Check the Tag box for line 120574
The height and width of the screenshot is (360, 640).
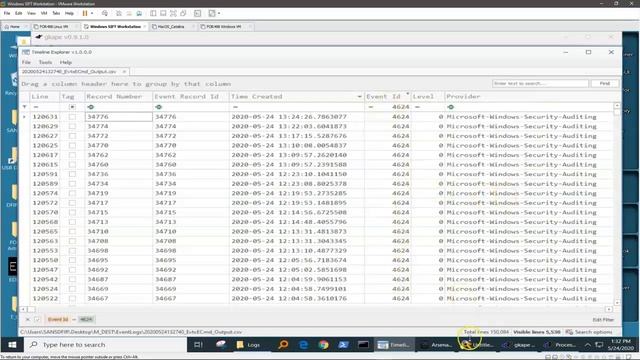pyautogui.click(x=72, y=193)
